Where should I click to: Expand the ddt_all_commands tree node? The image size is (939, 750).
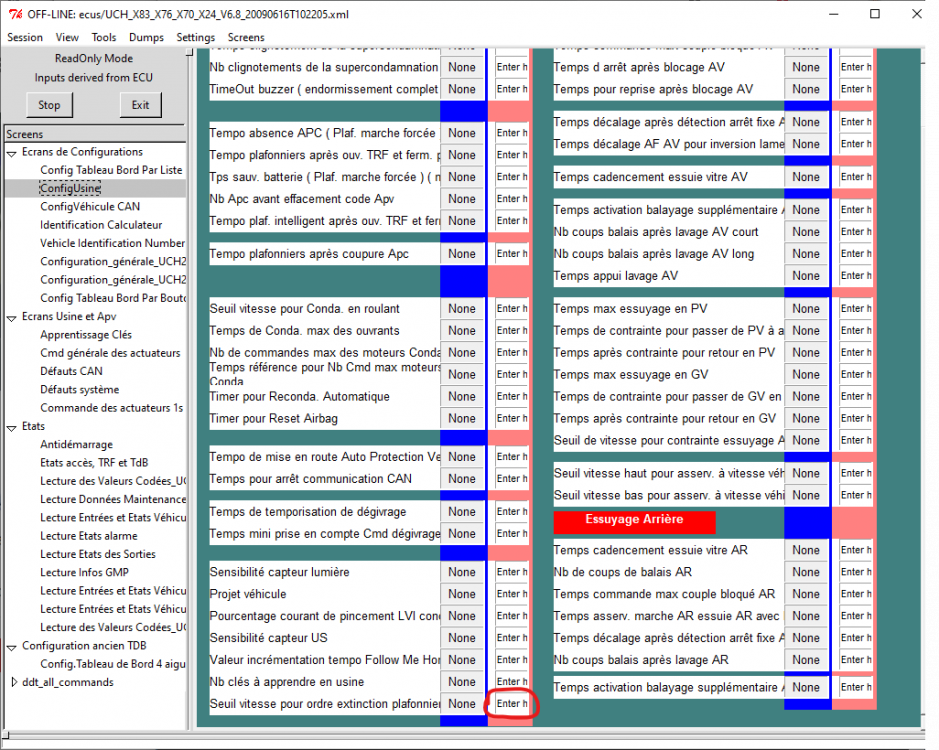coord(14,682)
